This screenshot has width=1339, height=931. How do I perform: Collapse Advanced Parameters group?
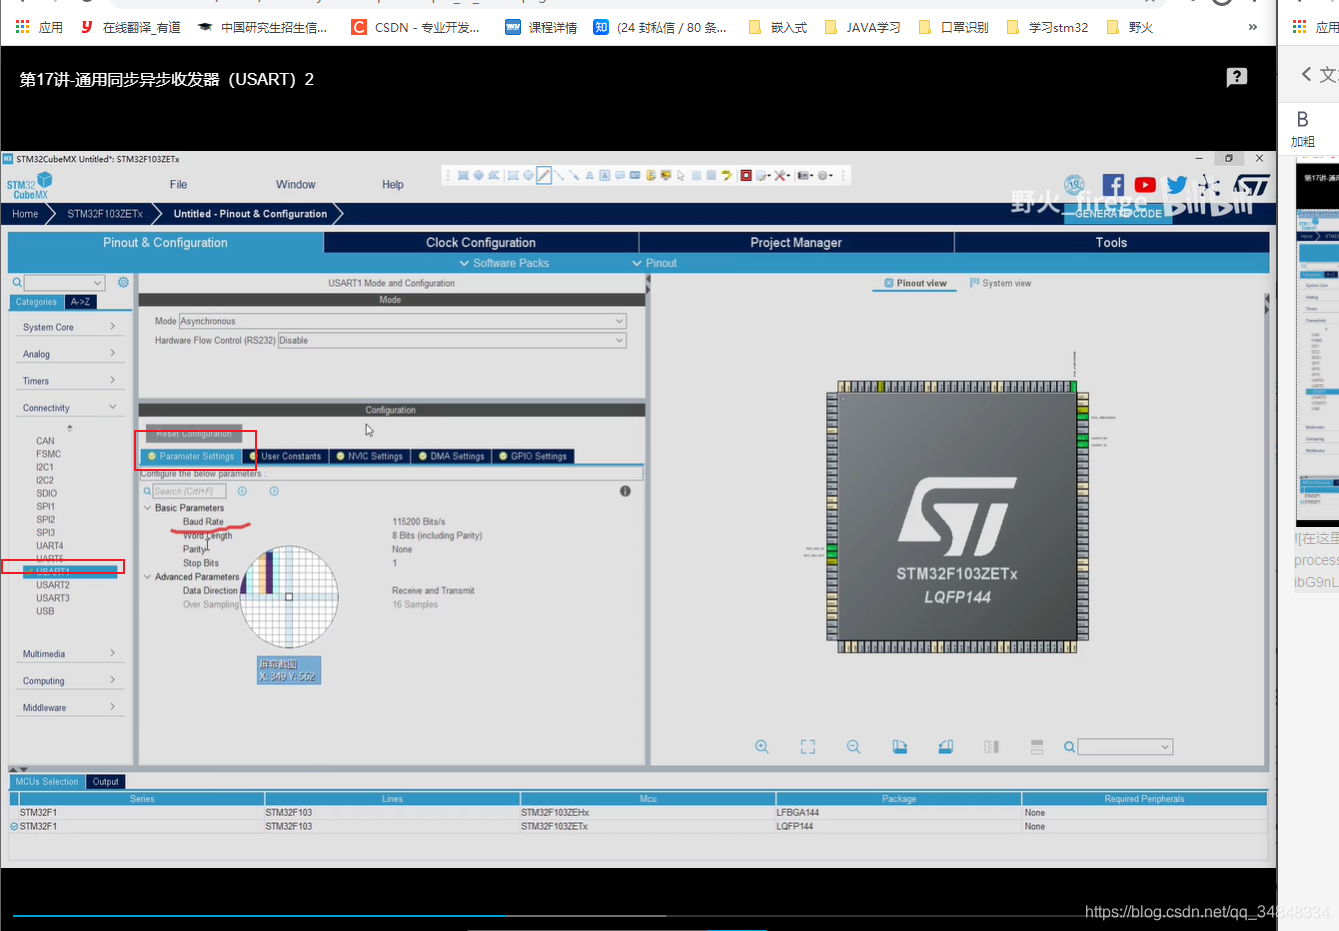coord(147,577)
